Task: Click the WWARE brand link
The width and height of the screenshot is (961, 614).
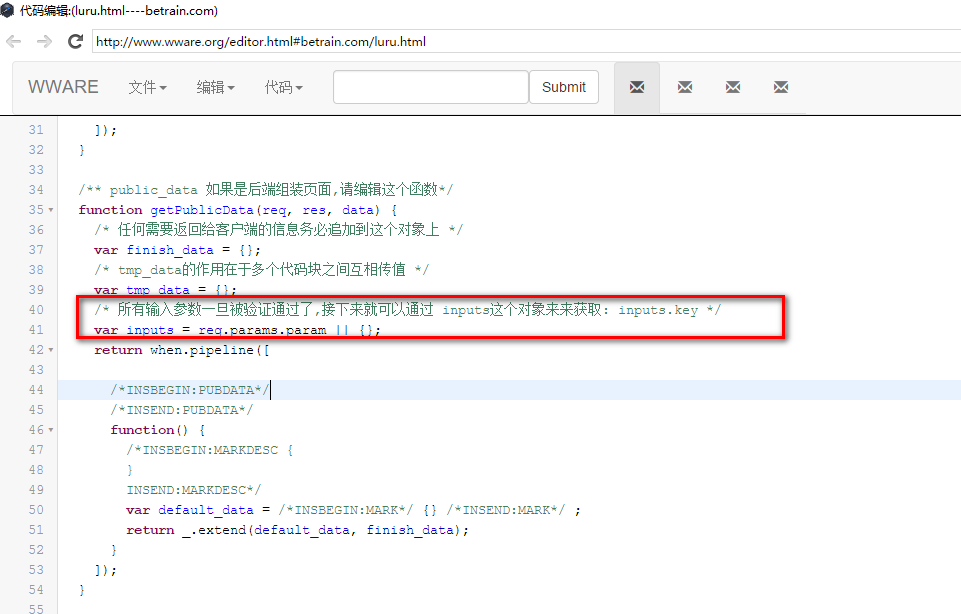Action: point(63,87)
